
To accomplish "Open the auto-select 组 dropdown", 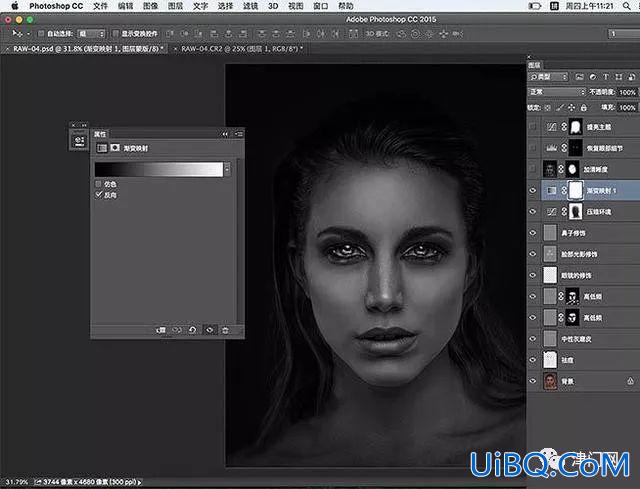I will pyautogui.click(x=91, y=33).
